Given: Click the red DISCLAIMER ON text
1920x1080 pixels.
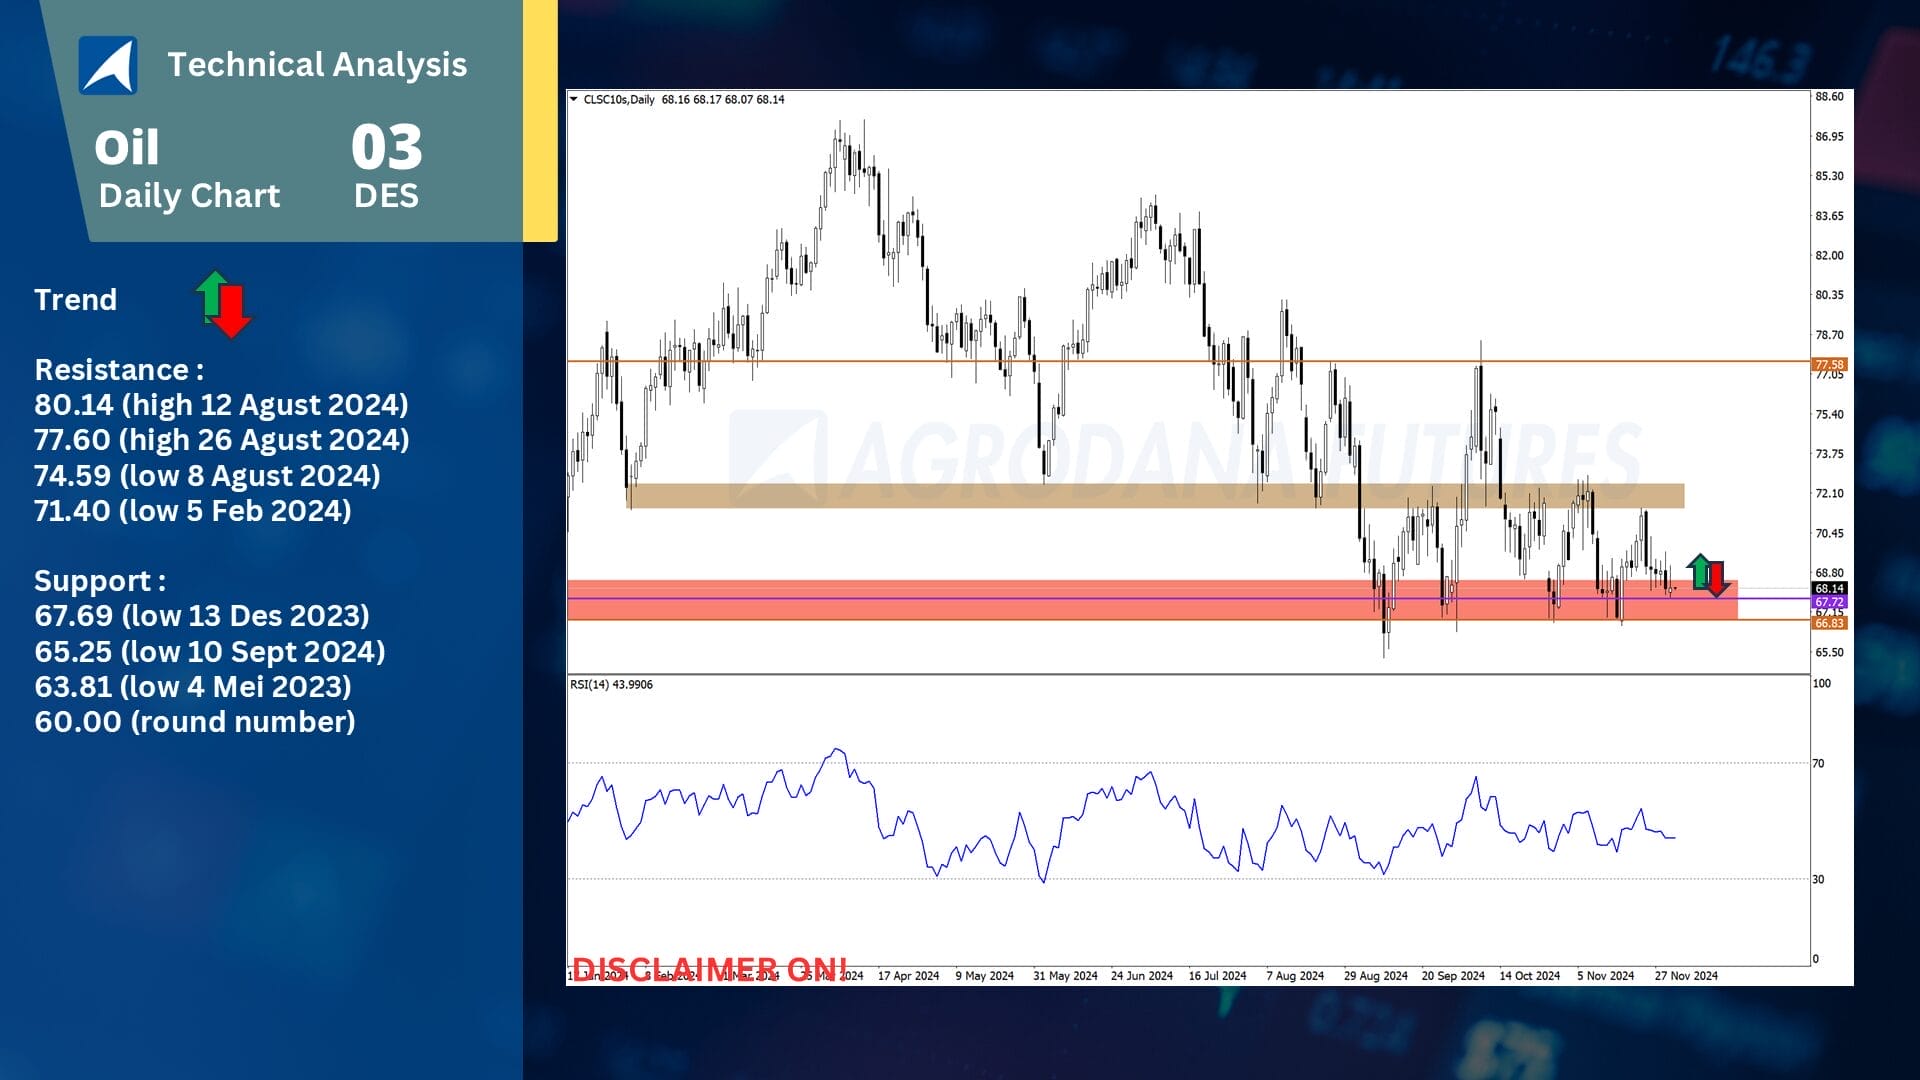Looking at the screenshot, I should pyautogui.click(x=709, y=967).
